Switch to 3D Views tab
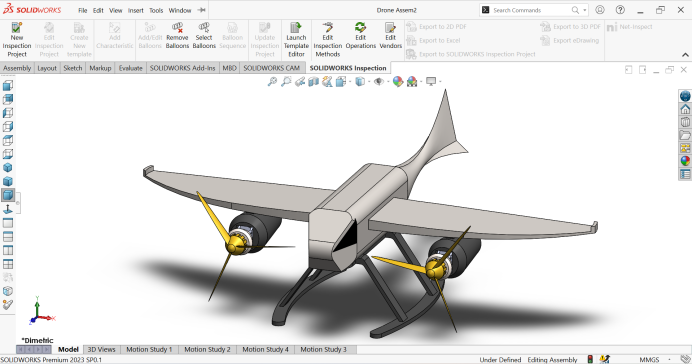 (x=102, y=349)
